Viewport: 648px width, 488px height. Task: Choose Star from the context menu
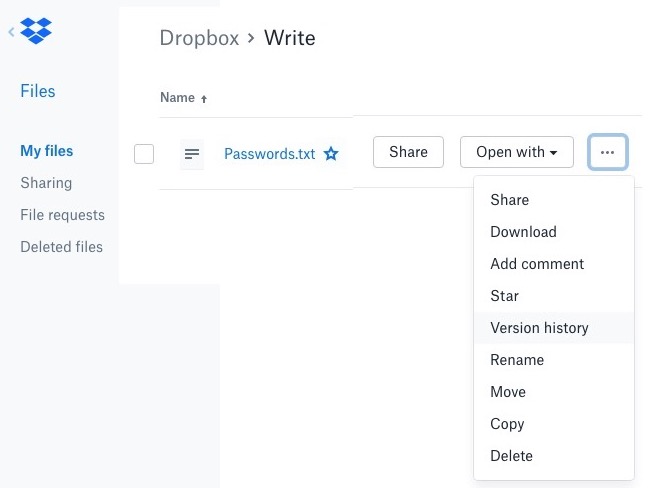pos(554,296)
